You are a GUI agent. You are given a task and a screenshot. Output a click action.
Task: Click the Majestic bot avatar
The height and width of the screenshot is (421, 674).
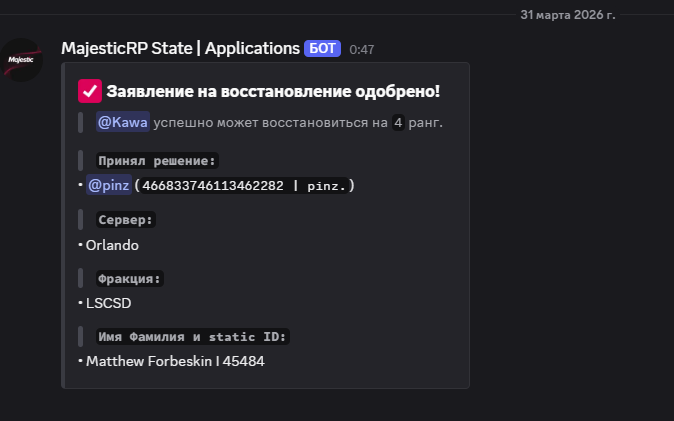point(21,60)
